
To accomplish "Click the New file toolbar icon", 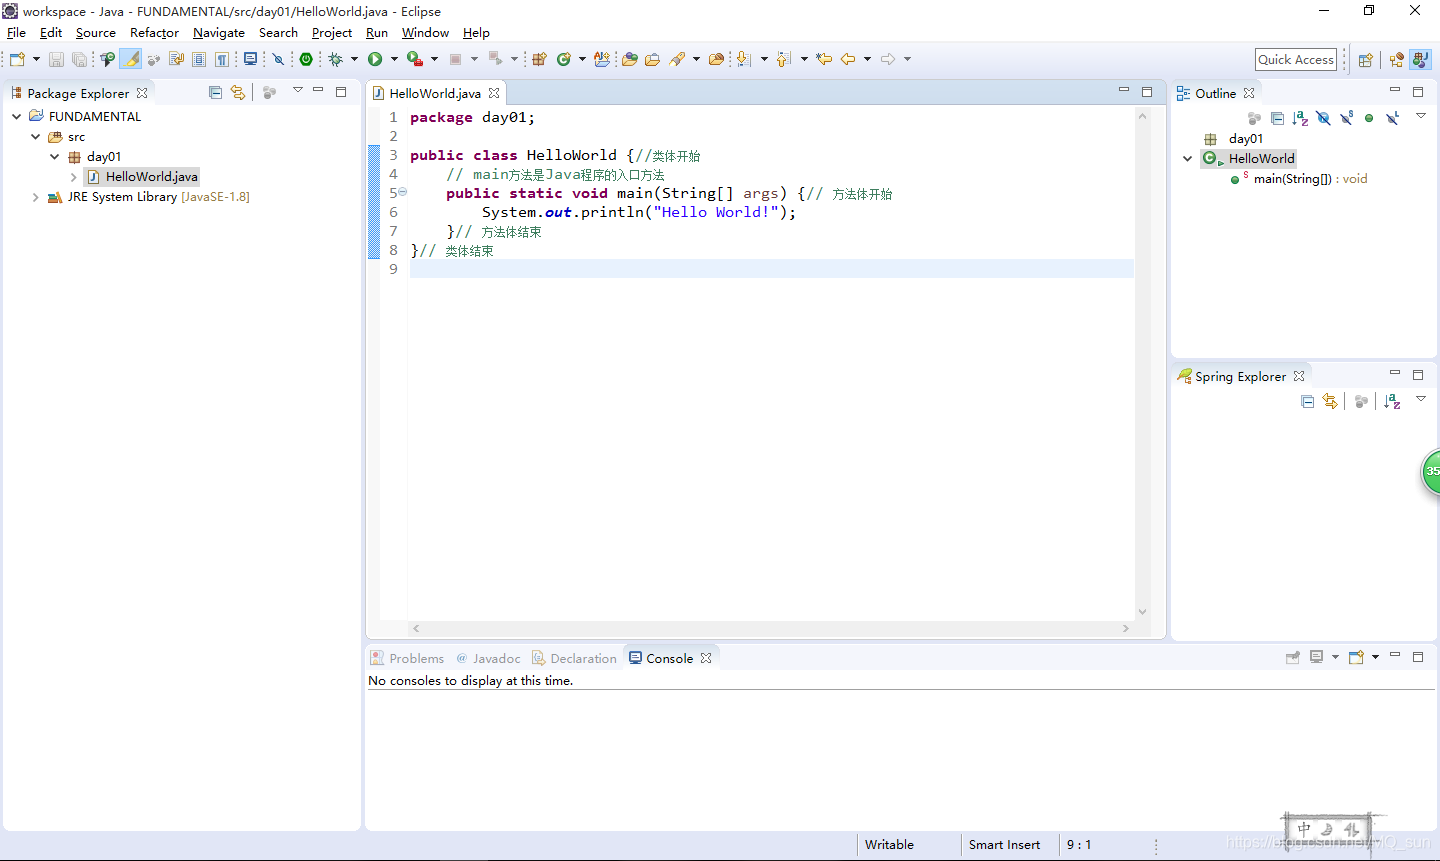I will (x=17, y=59).
